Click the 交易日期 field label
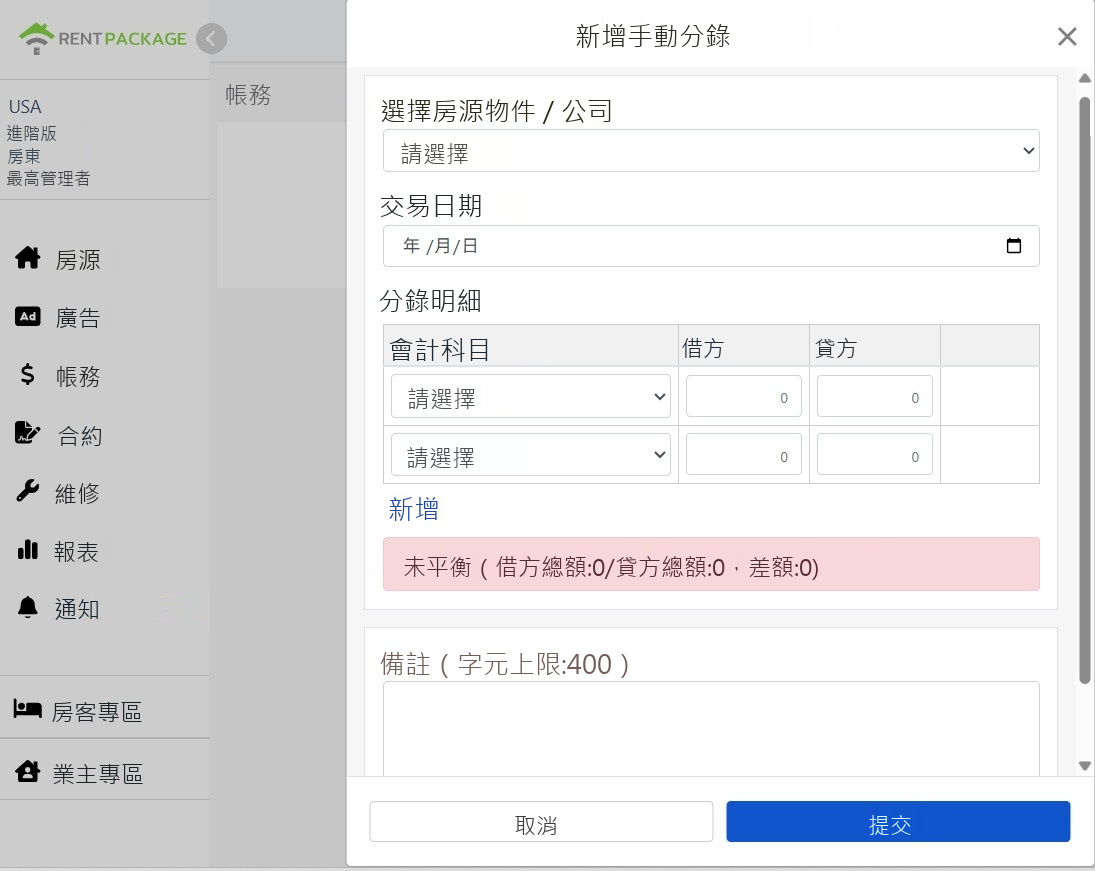This screenshot has height=871, width=1095. click(x=431, y=206)
